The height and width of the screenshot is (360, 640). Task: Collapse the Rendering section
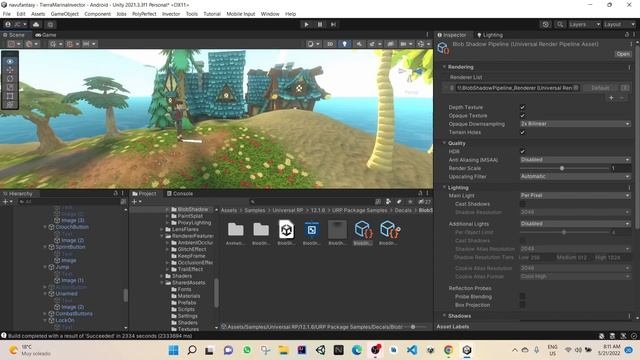coord(444,67)
